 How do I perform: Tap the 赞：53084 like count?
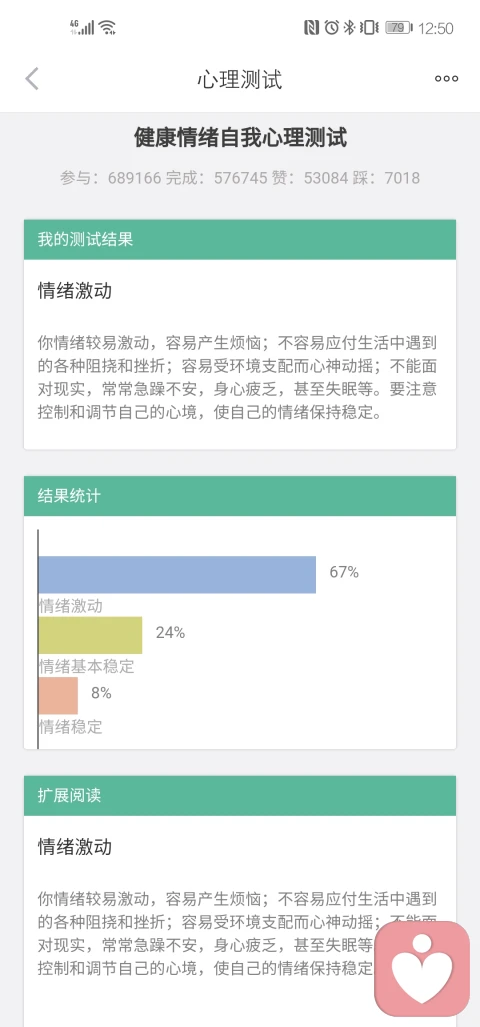coord(310,177)
